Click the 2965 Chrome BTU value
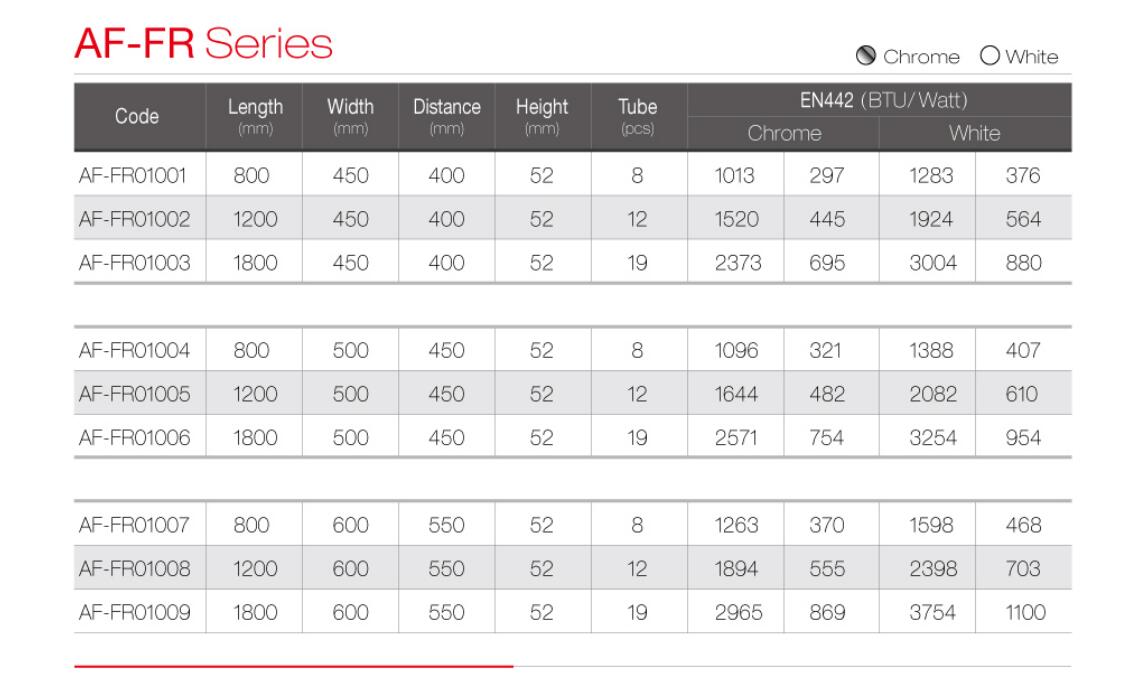This screenshot has height=699, width=1135. click(738, 612)
